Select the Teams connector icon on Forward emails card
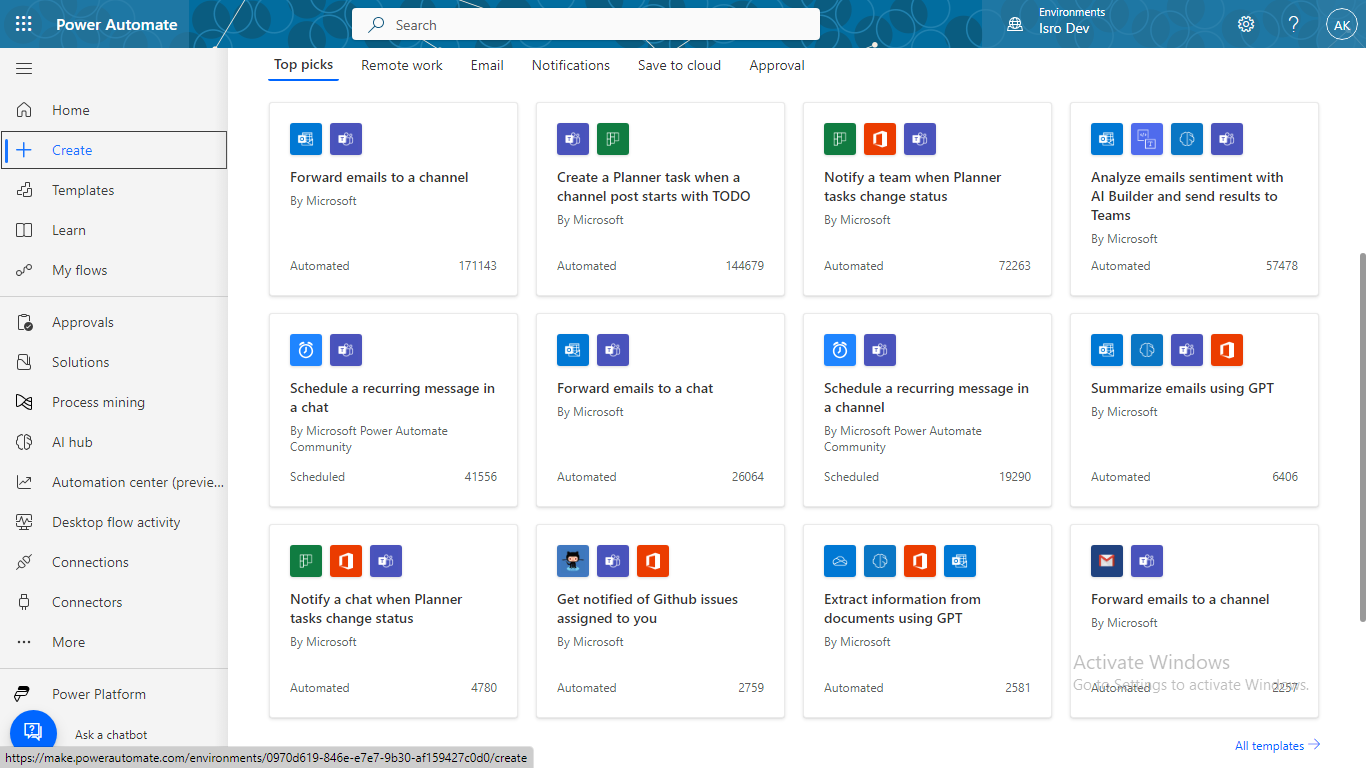Viewport: 1366px width, 768px height. tap(345, 139)
